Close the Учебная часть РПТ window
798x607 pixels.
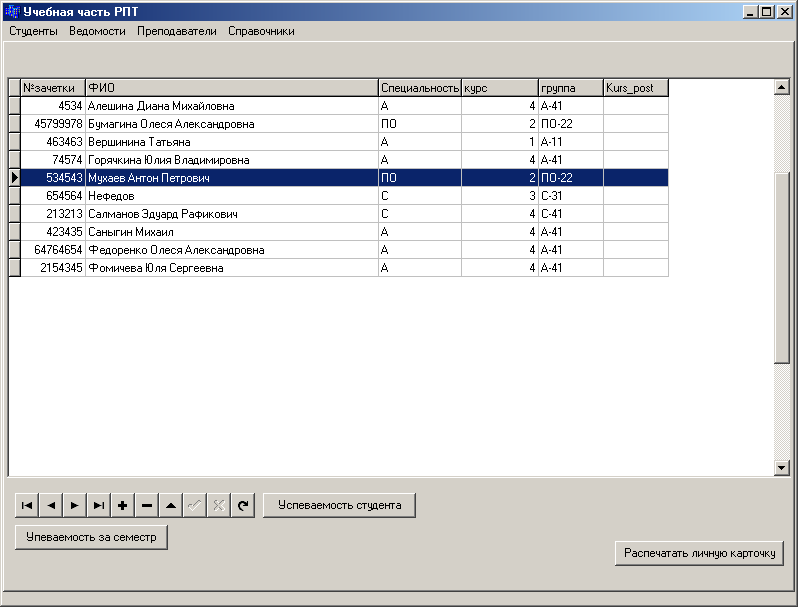coord(784,12)
